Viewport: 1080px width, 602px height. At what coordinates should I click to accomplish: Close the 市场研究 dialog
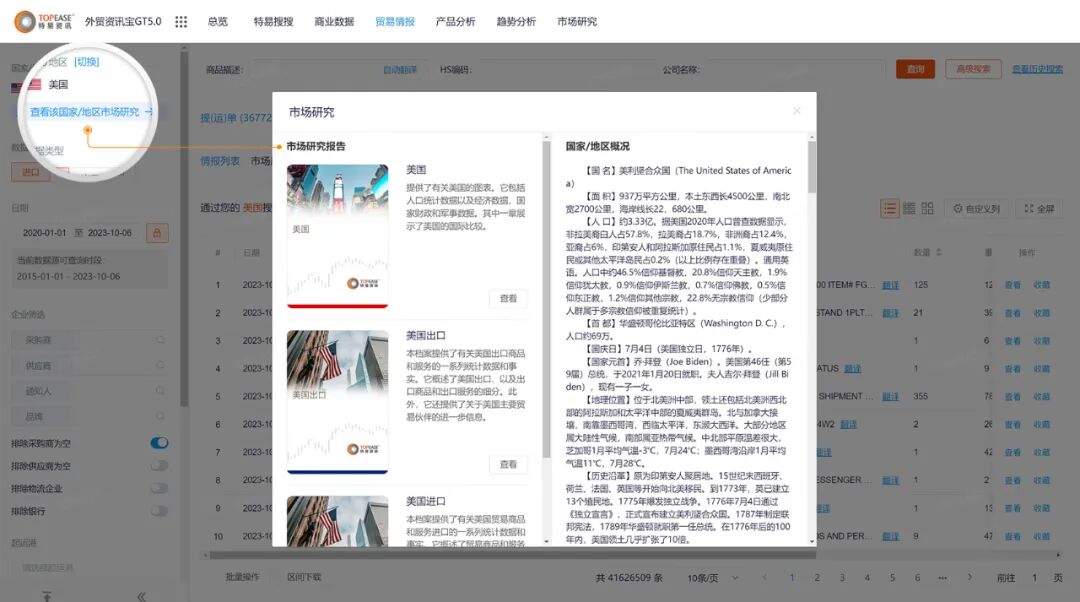tap(797, 111)
